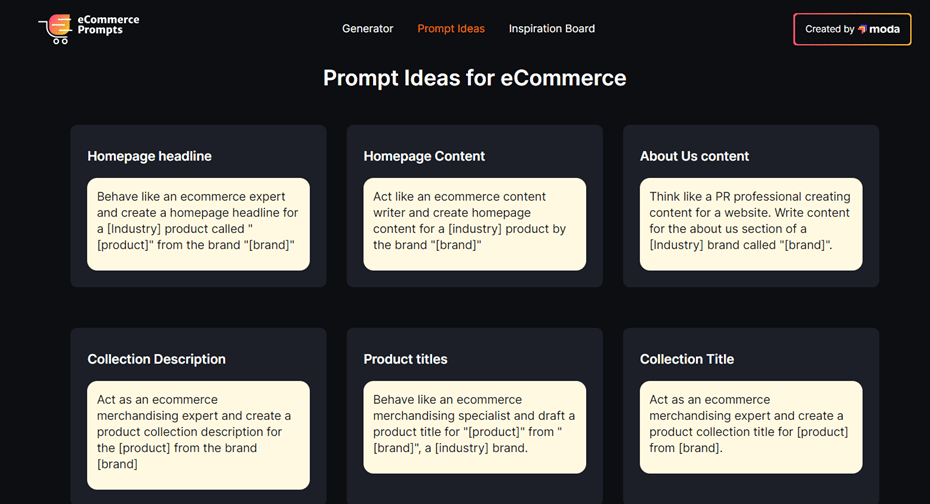Open the Inspiration Board tab
The width and height of the screenshot is (930, 504).
click(x=551, y=29)
